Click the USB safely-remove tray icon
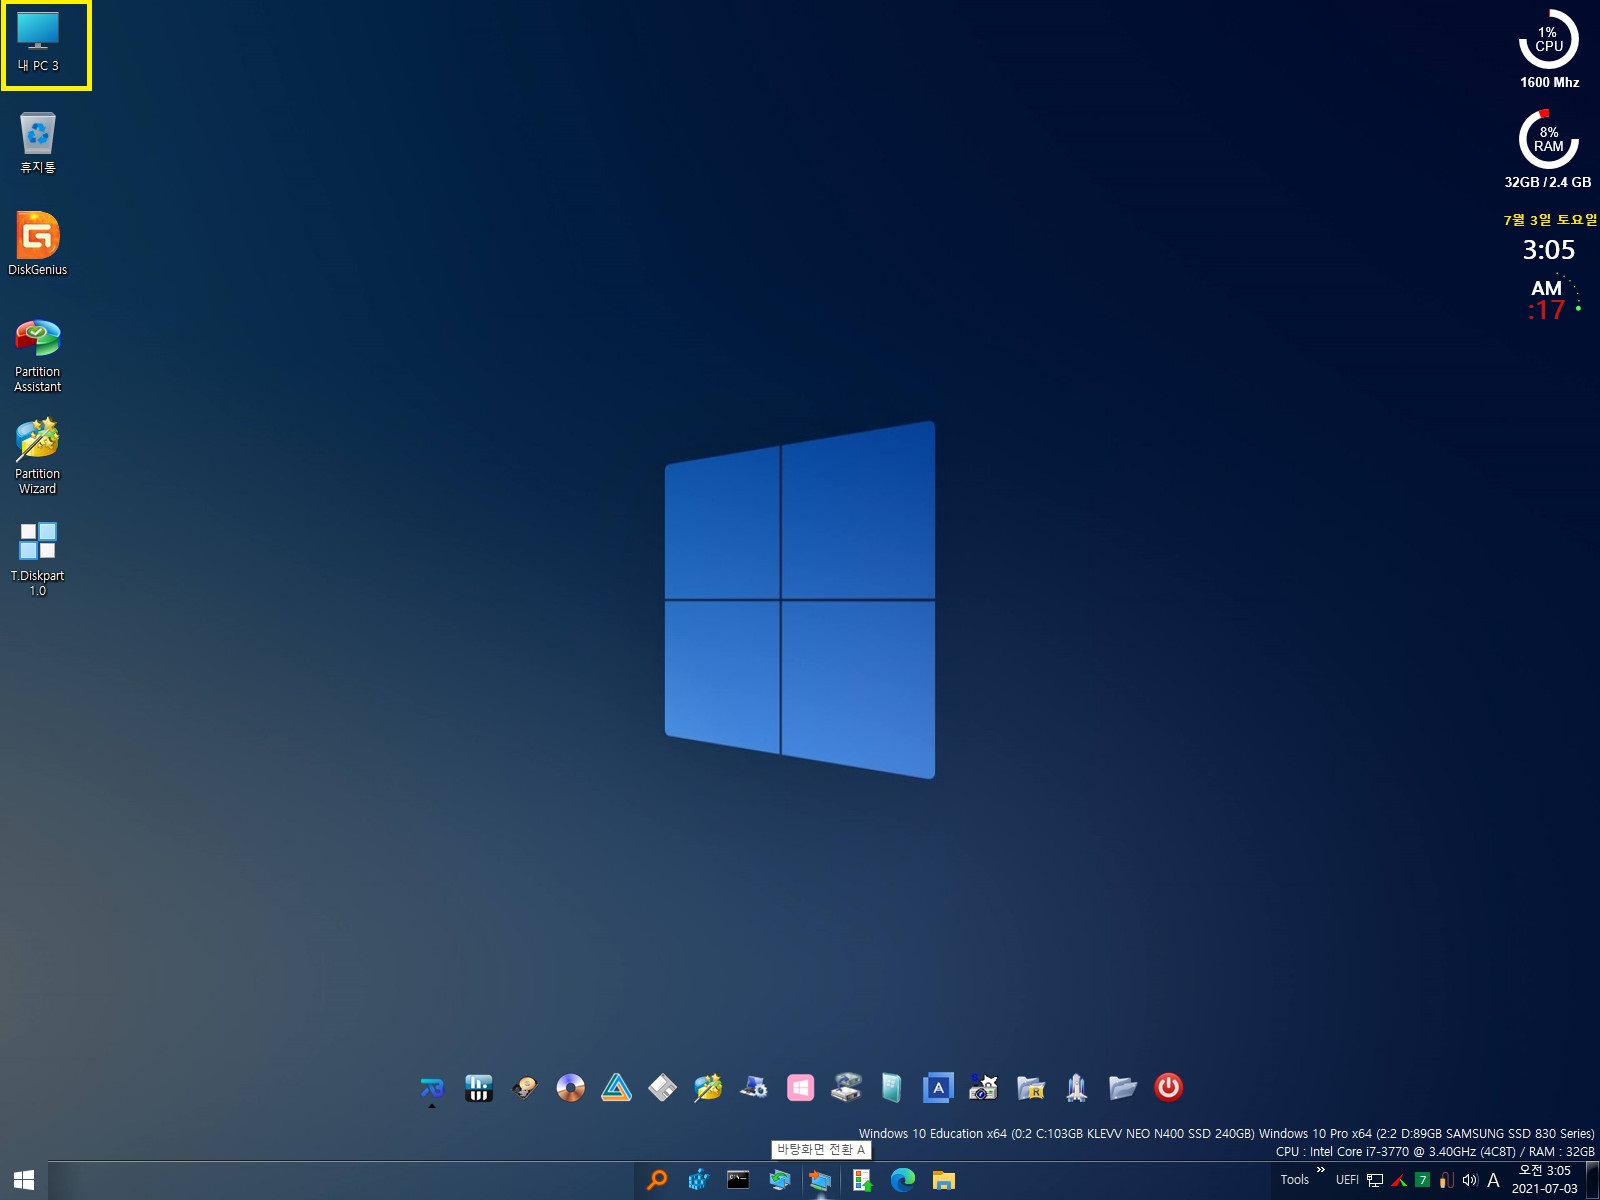This screenshot has width=1600, height=1200. [1446, 1180]
